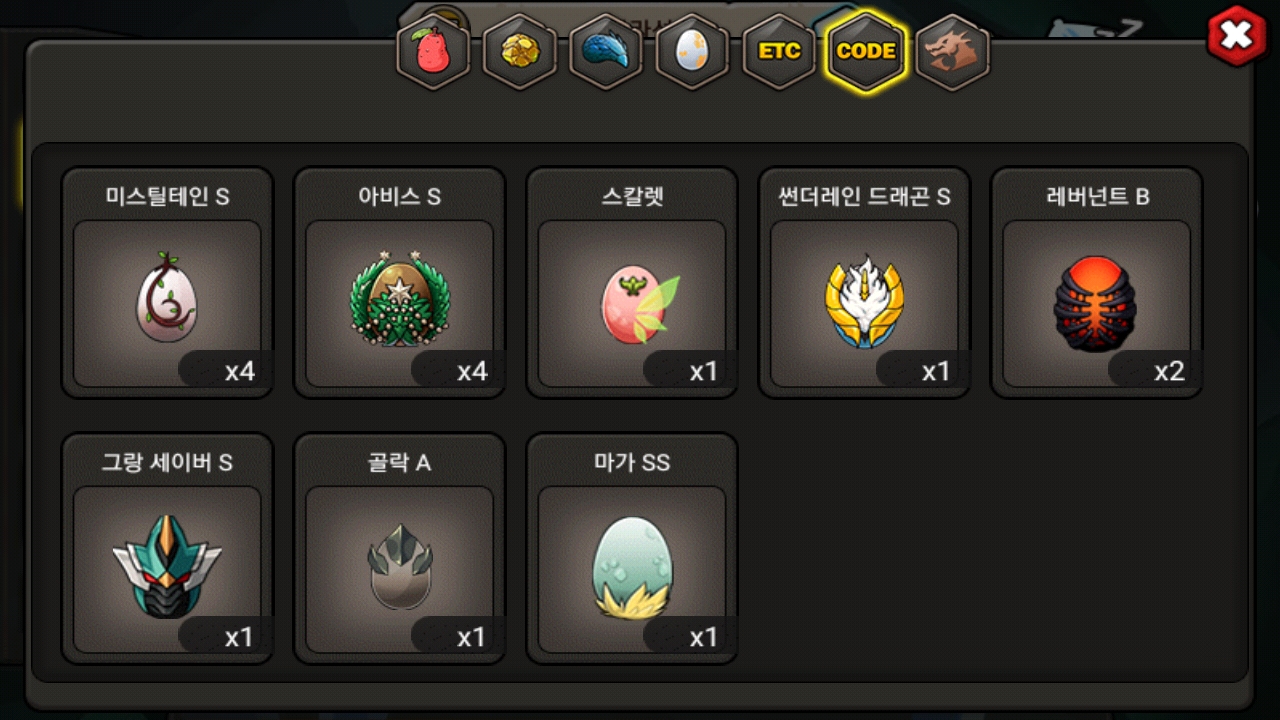Open the red fruit food tab
The height and width of the screenshot is (720, 1280).
[433, 51]
